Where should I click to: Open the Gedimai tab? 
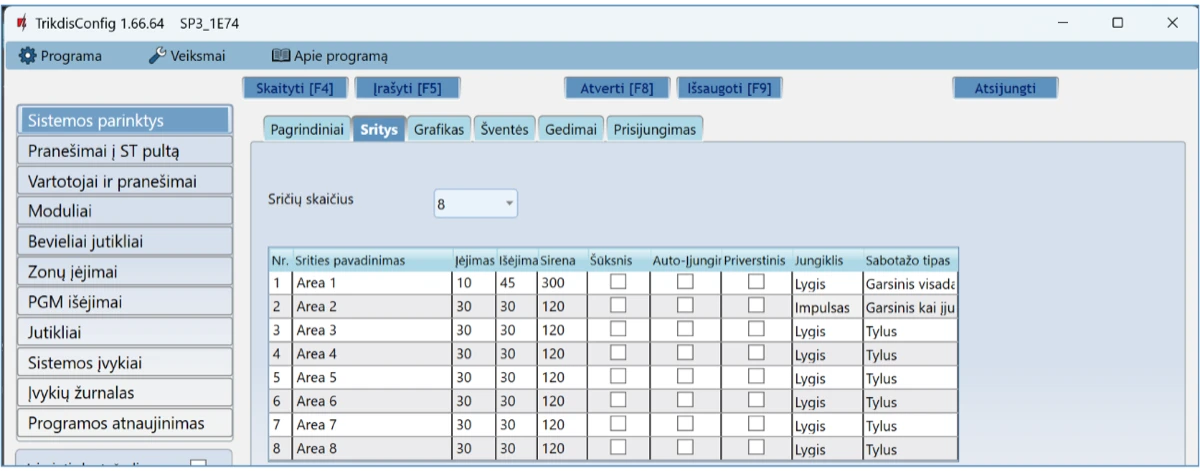[571, 130]
